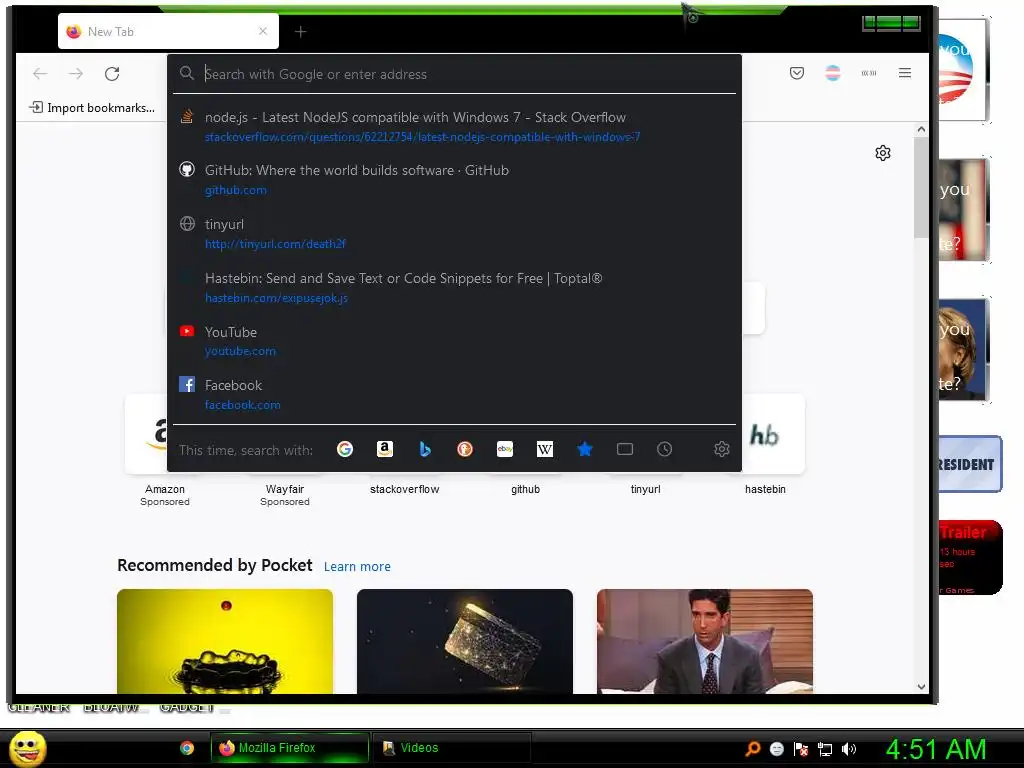Select the New Tab tab
The height and width of the screenshot is (768, 1024).
point(168,31)
